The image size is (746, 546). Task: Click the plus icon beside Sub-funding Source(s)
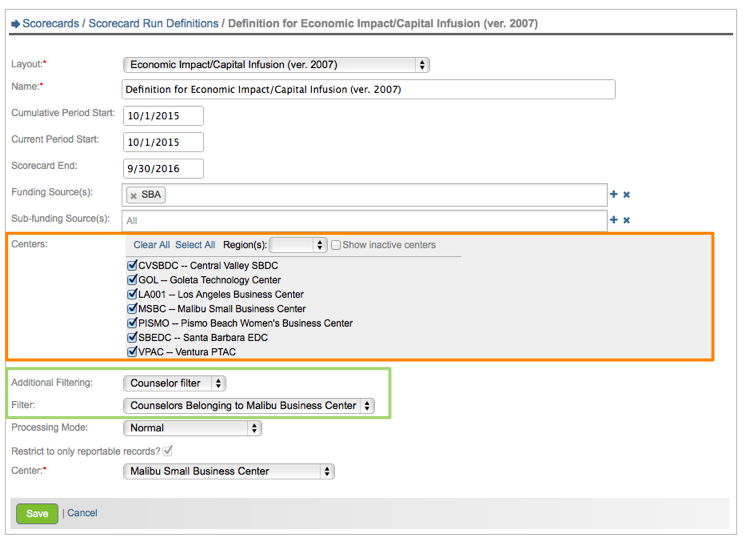614,220
